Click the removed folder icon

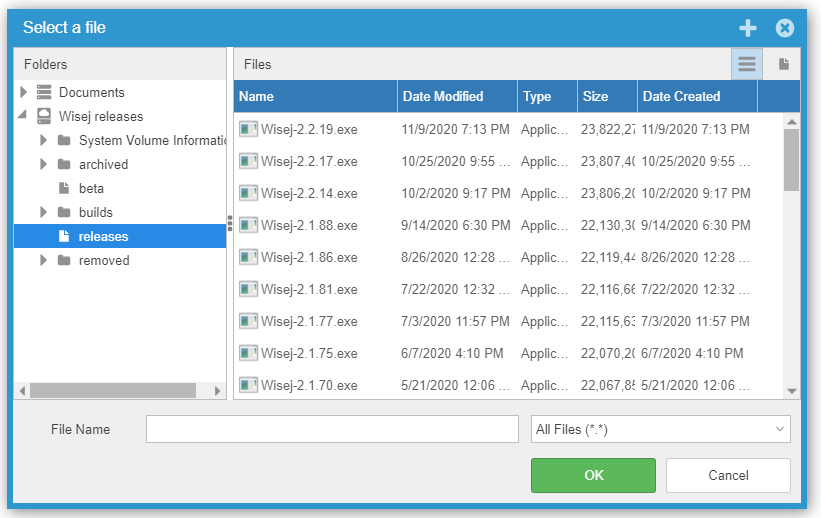point(64,260)
